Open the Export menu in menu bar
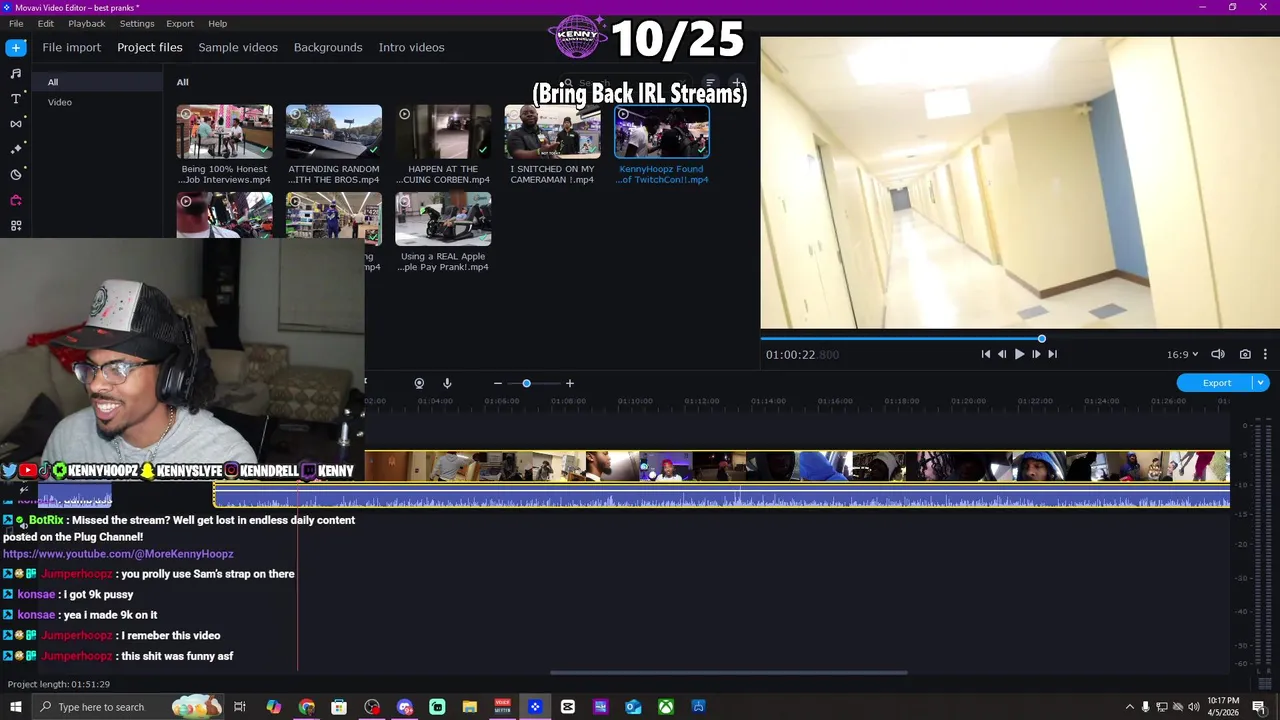This screenshot has height=720, width=1280. tap(180, 23)
